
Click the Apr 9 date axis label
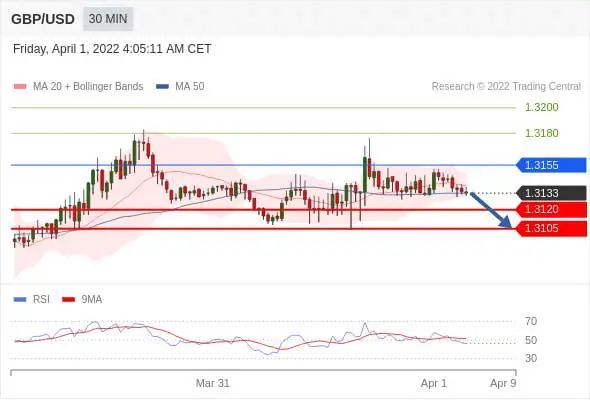tap(503, 383)
